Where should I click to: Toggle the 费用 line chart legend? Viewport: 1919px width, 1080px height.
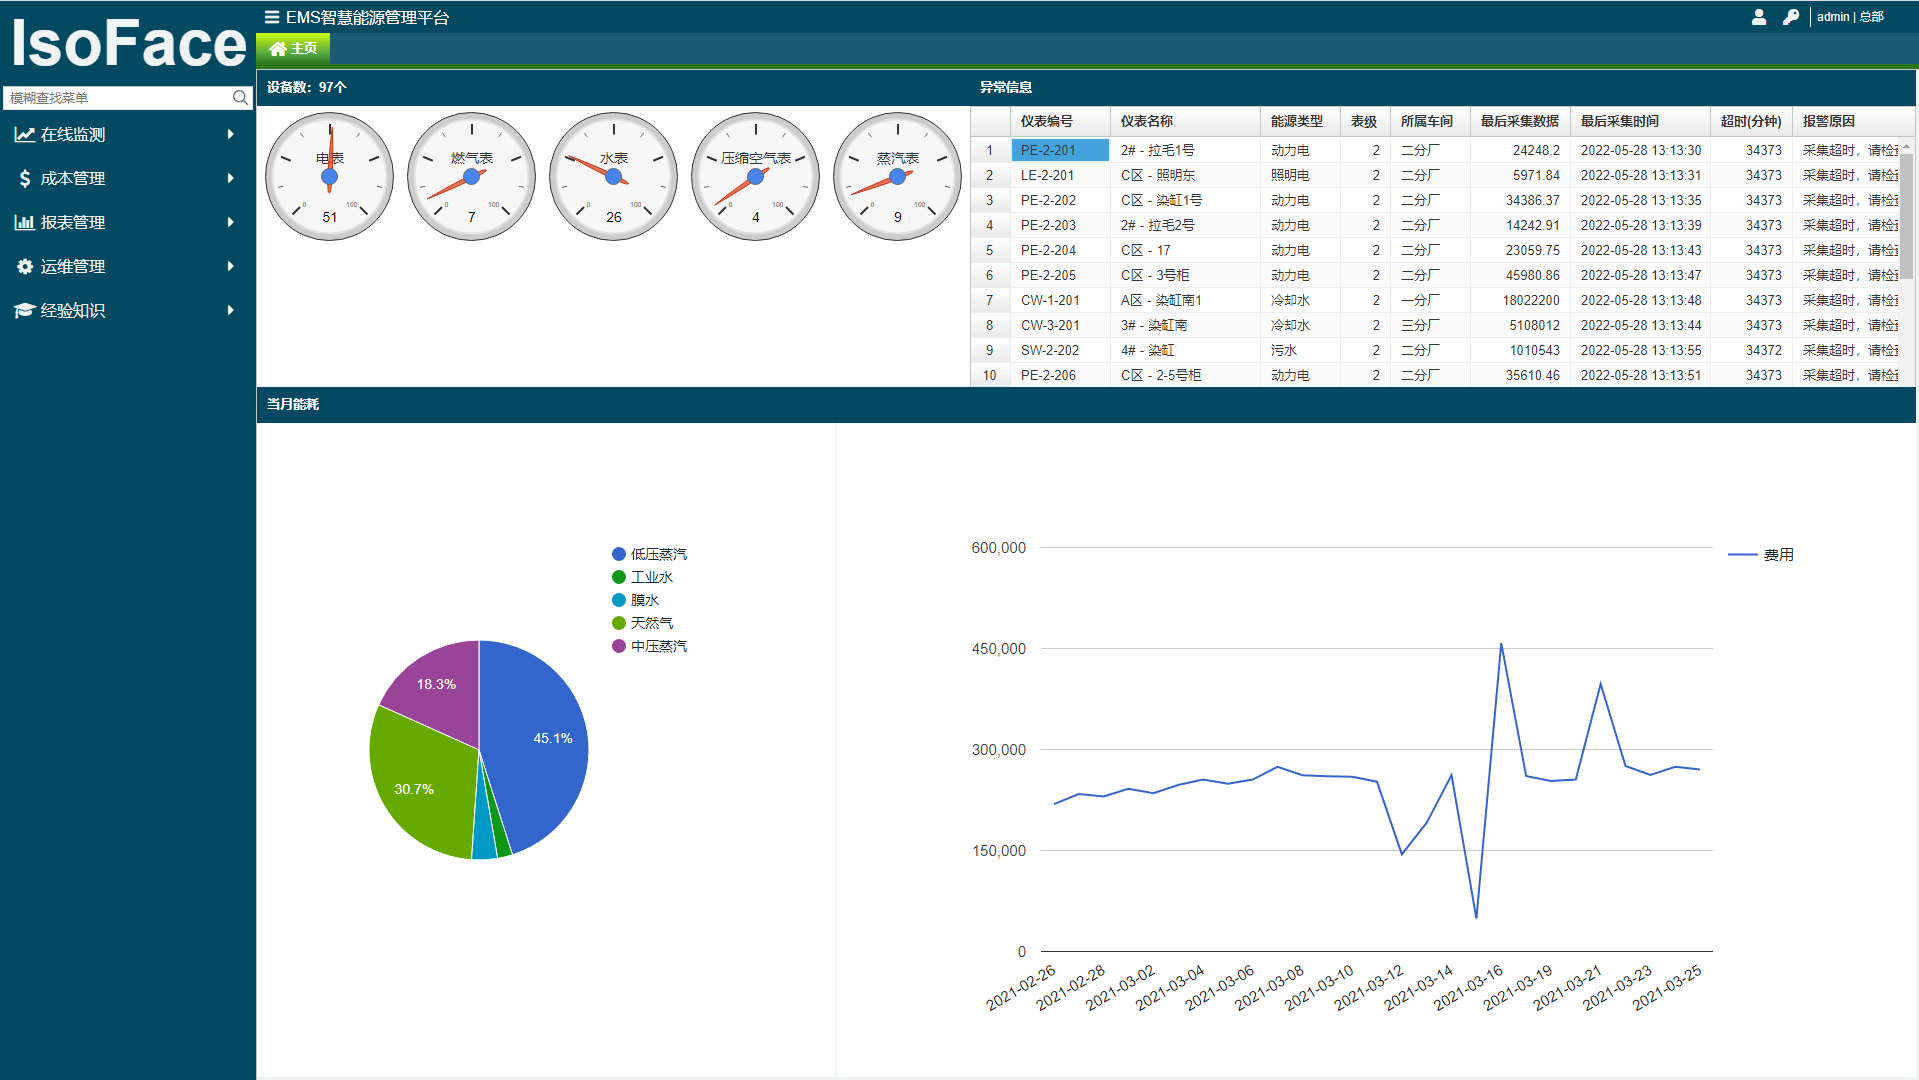1777,555
